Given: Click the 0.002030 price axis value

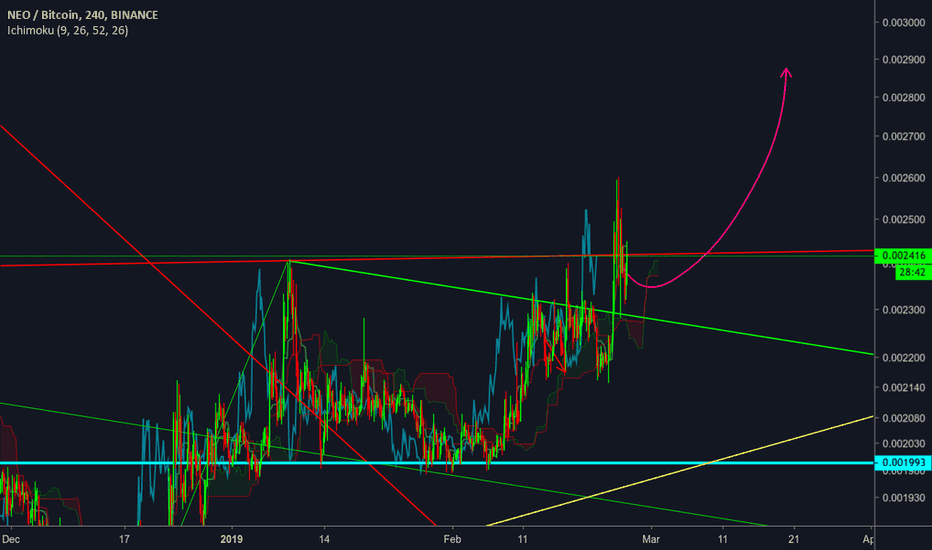Looking at the screenshot, I should [903, 444].
